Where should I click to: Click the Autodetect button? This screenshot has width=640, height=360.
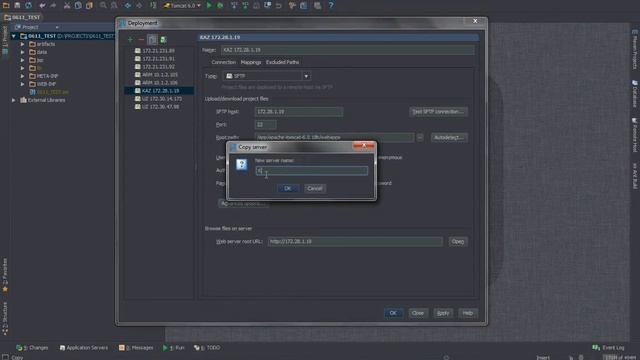pyautogui.click(x=449, y=138)
